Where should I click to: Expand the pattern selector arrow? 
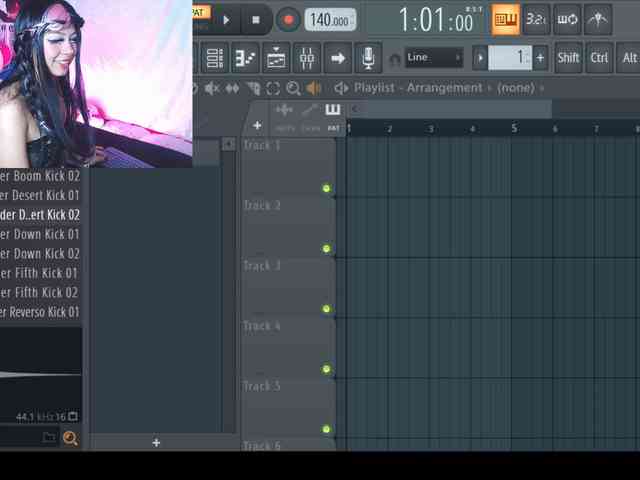coord(480,58)
